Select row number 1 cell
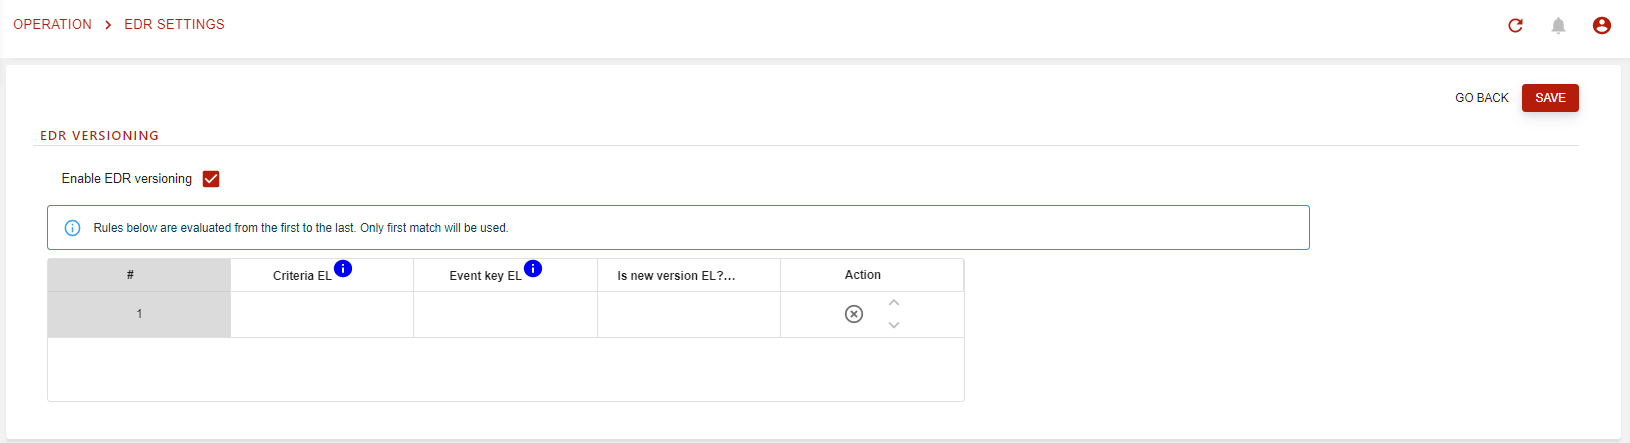 pyautogui.click(x=139, y=314)
